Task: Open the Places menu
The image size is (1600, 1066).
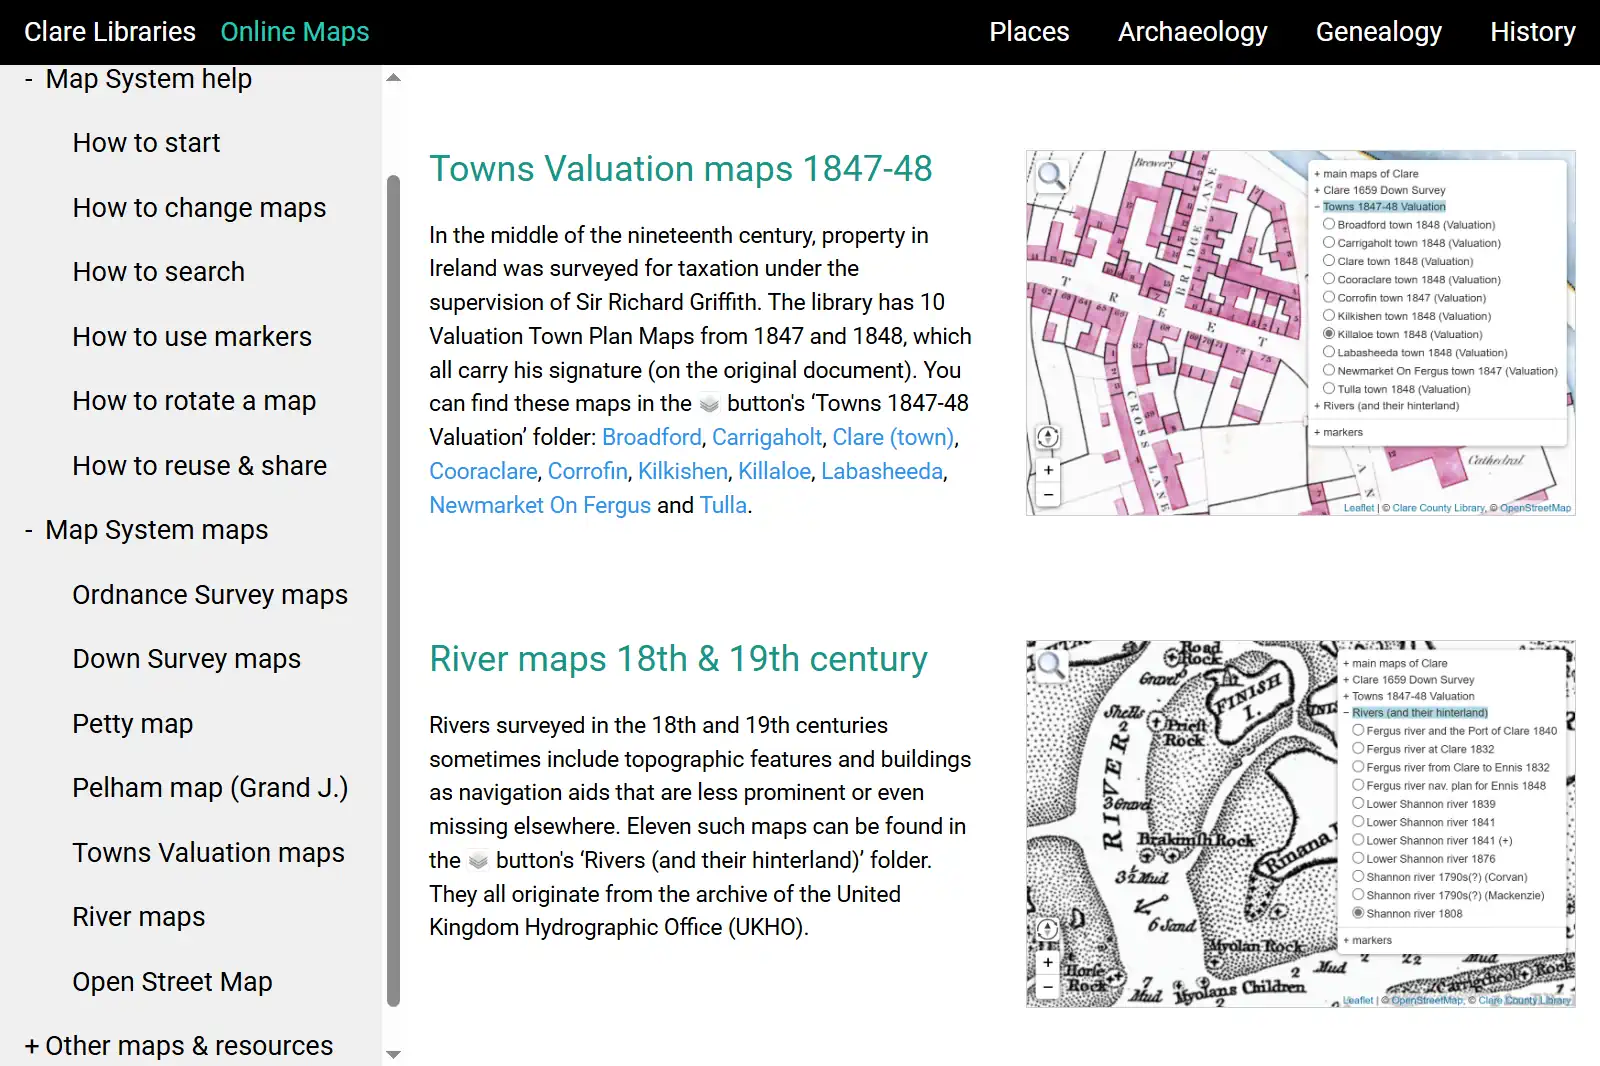Action: 1029,32
